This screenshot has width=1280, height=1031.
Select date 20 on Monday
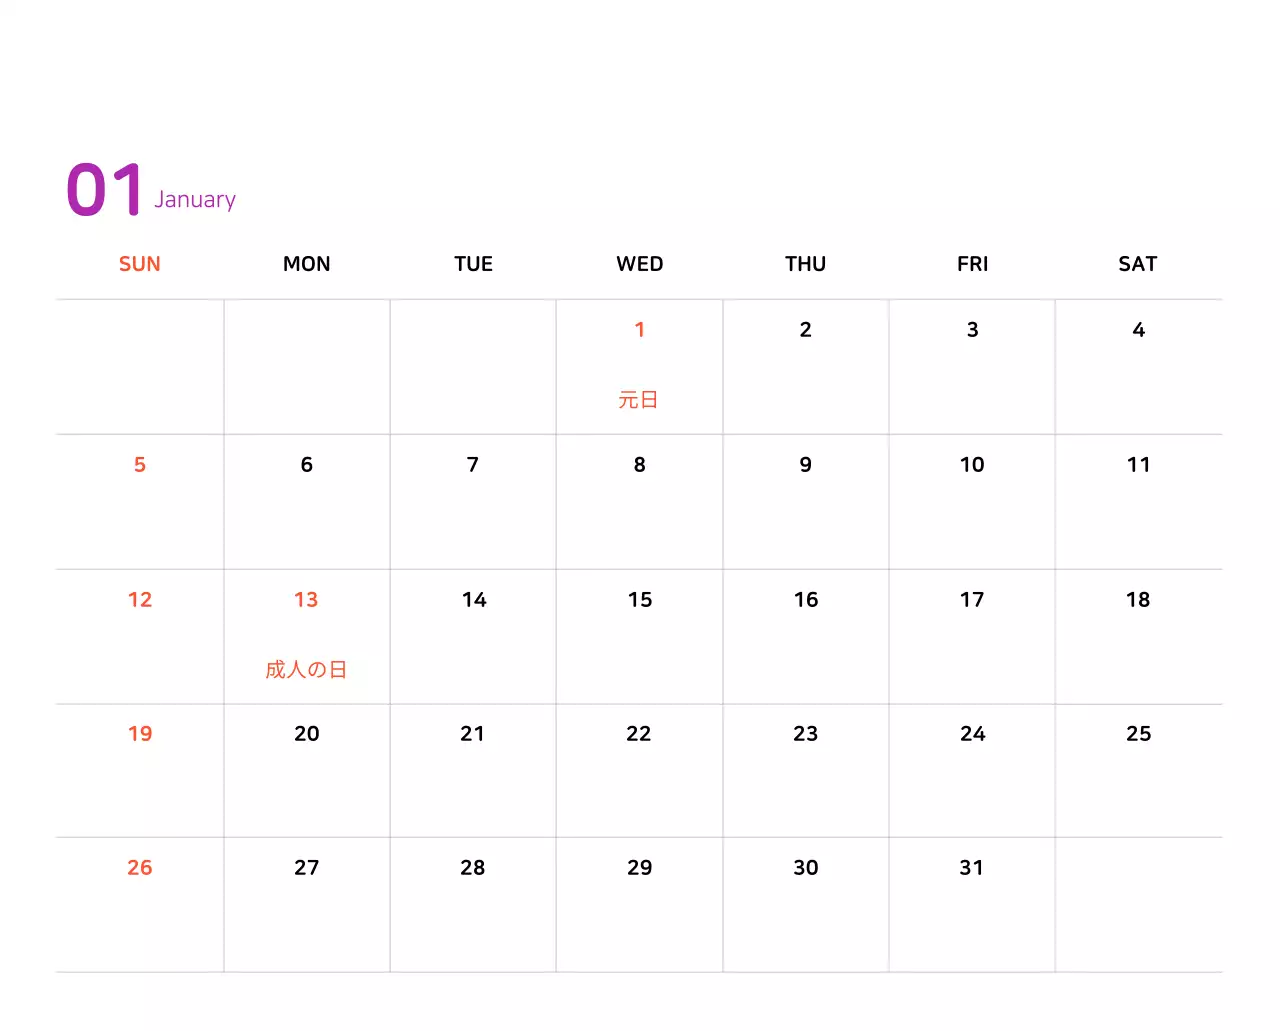(307, 734)
